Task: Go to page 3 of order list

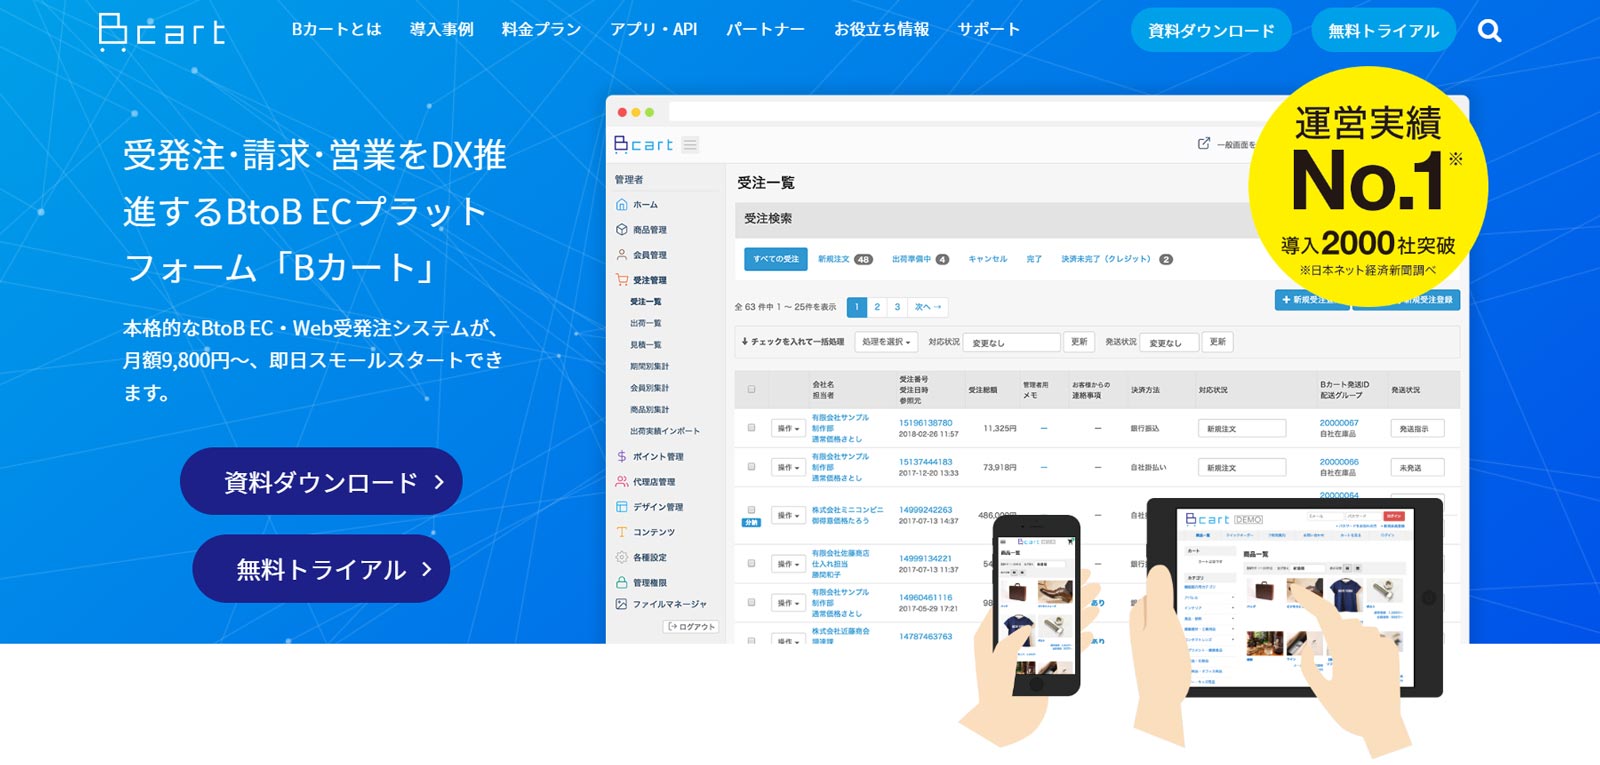Action: point(898,307)
